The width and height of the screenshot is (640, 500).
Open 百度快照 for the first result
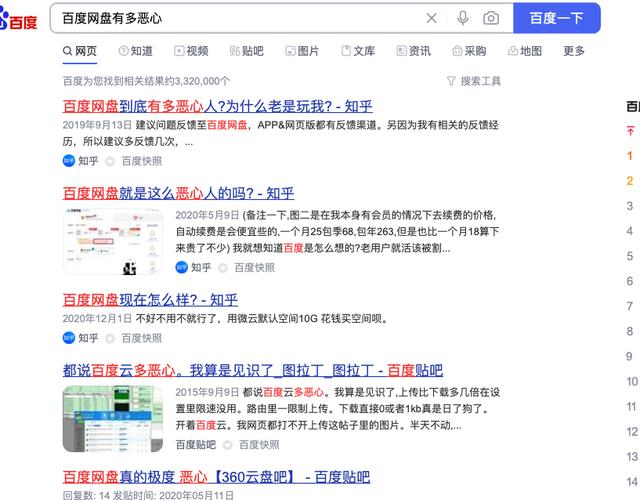[142, 161]
